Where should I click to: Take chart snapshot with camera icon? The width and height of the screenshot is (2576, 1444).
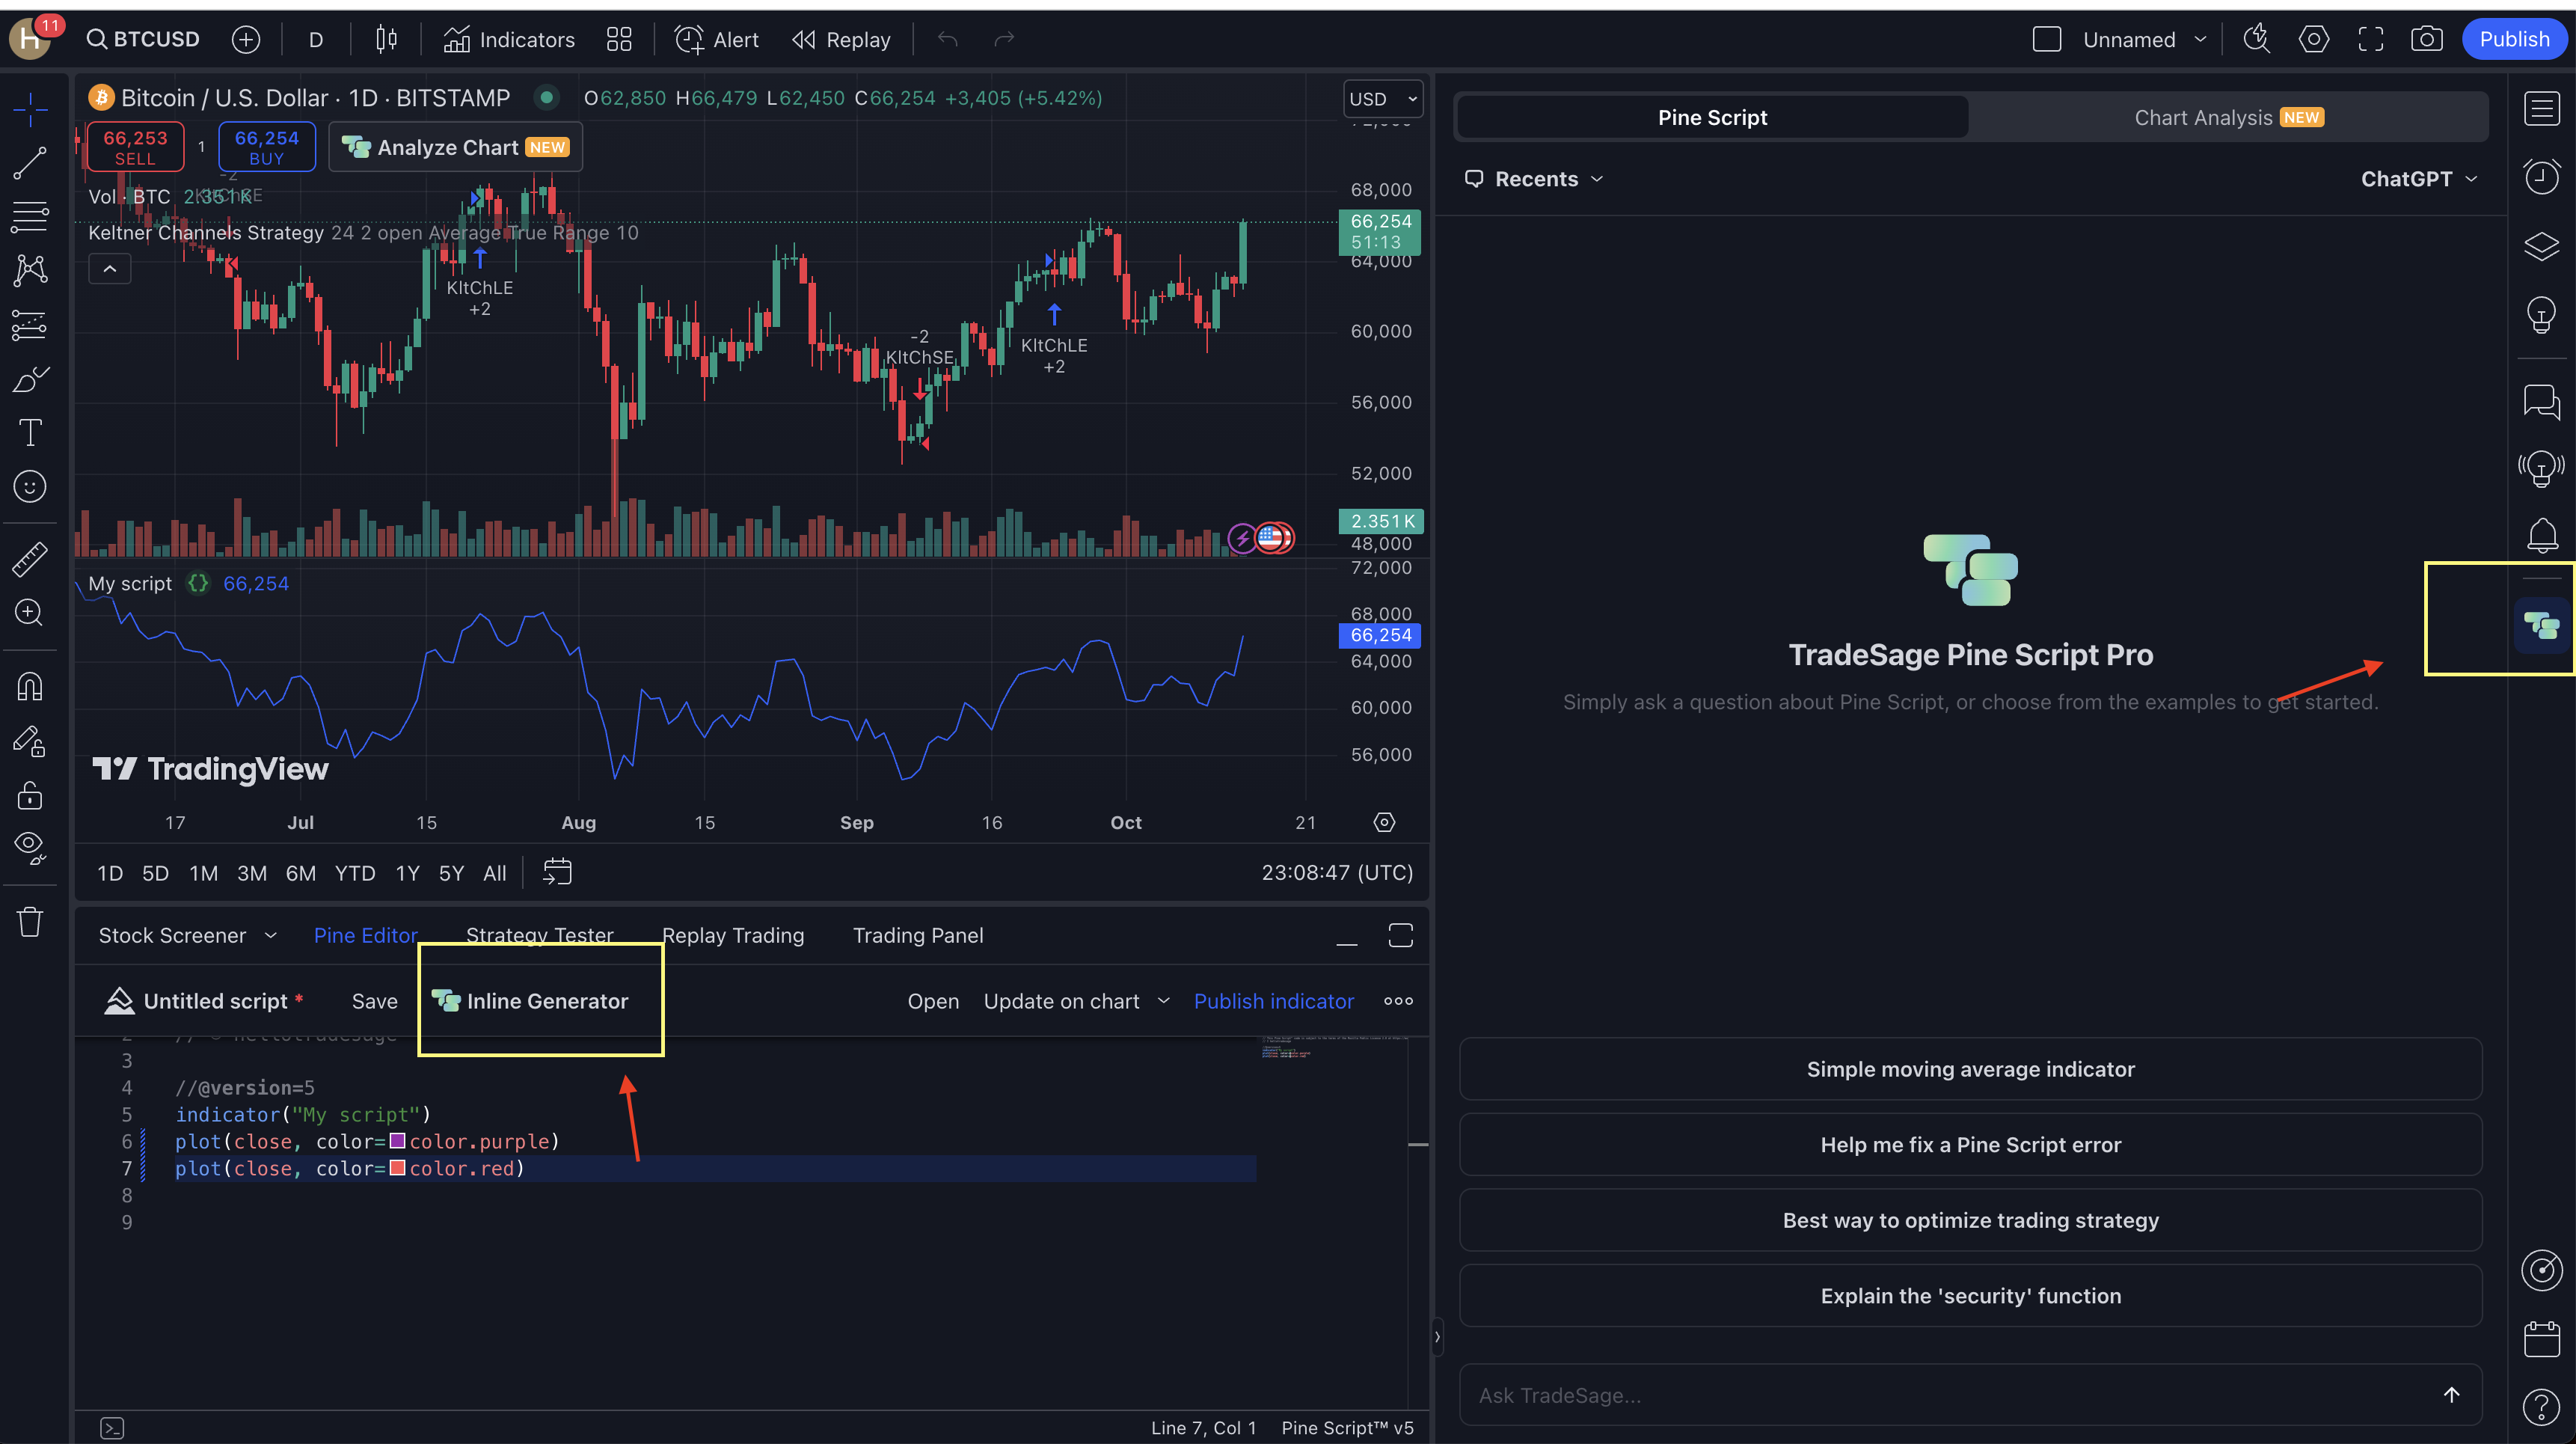coord(2426,39)
